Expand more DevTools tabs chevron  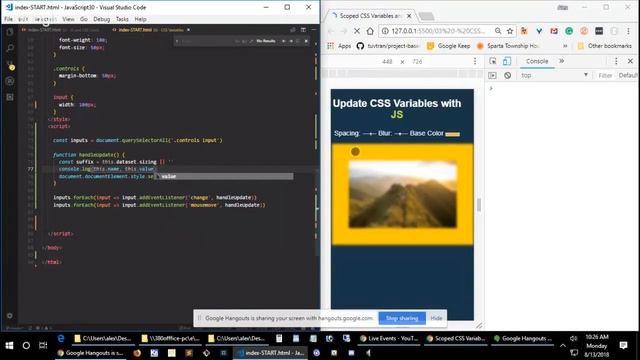click(x=562, y=61)
